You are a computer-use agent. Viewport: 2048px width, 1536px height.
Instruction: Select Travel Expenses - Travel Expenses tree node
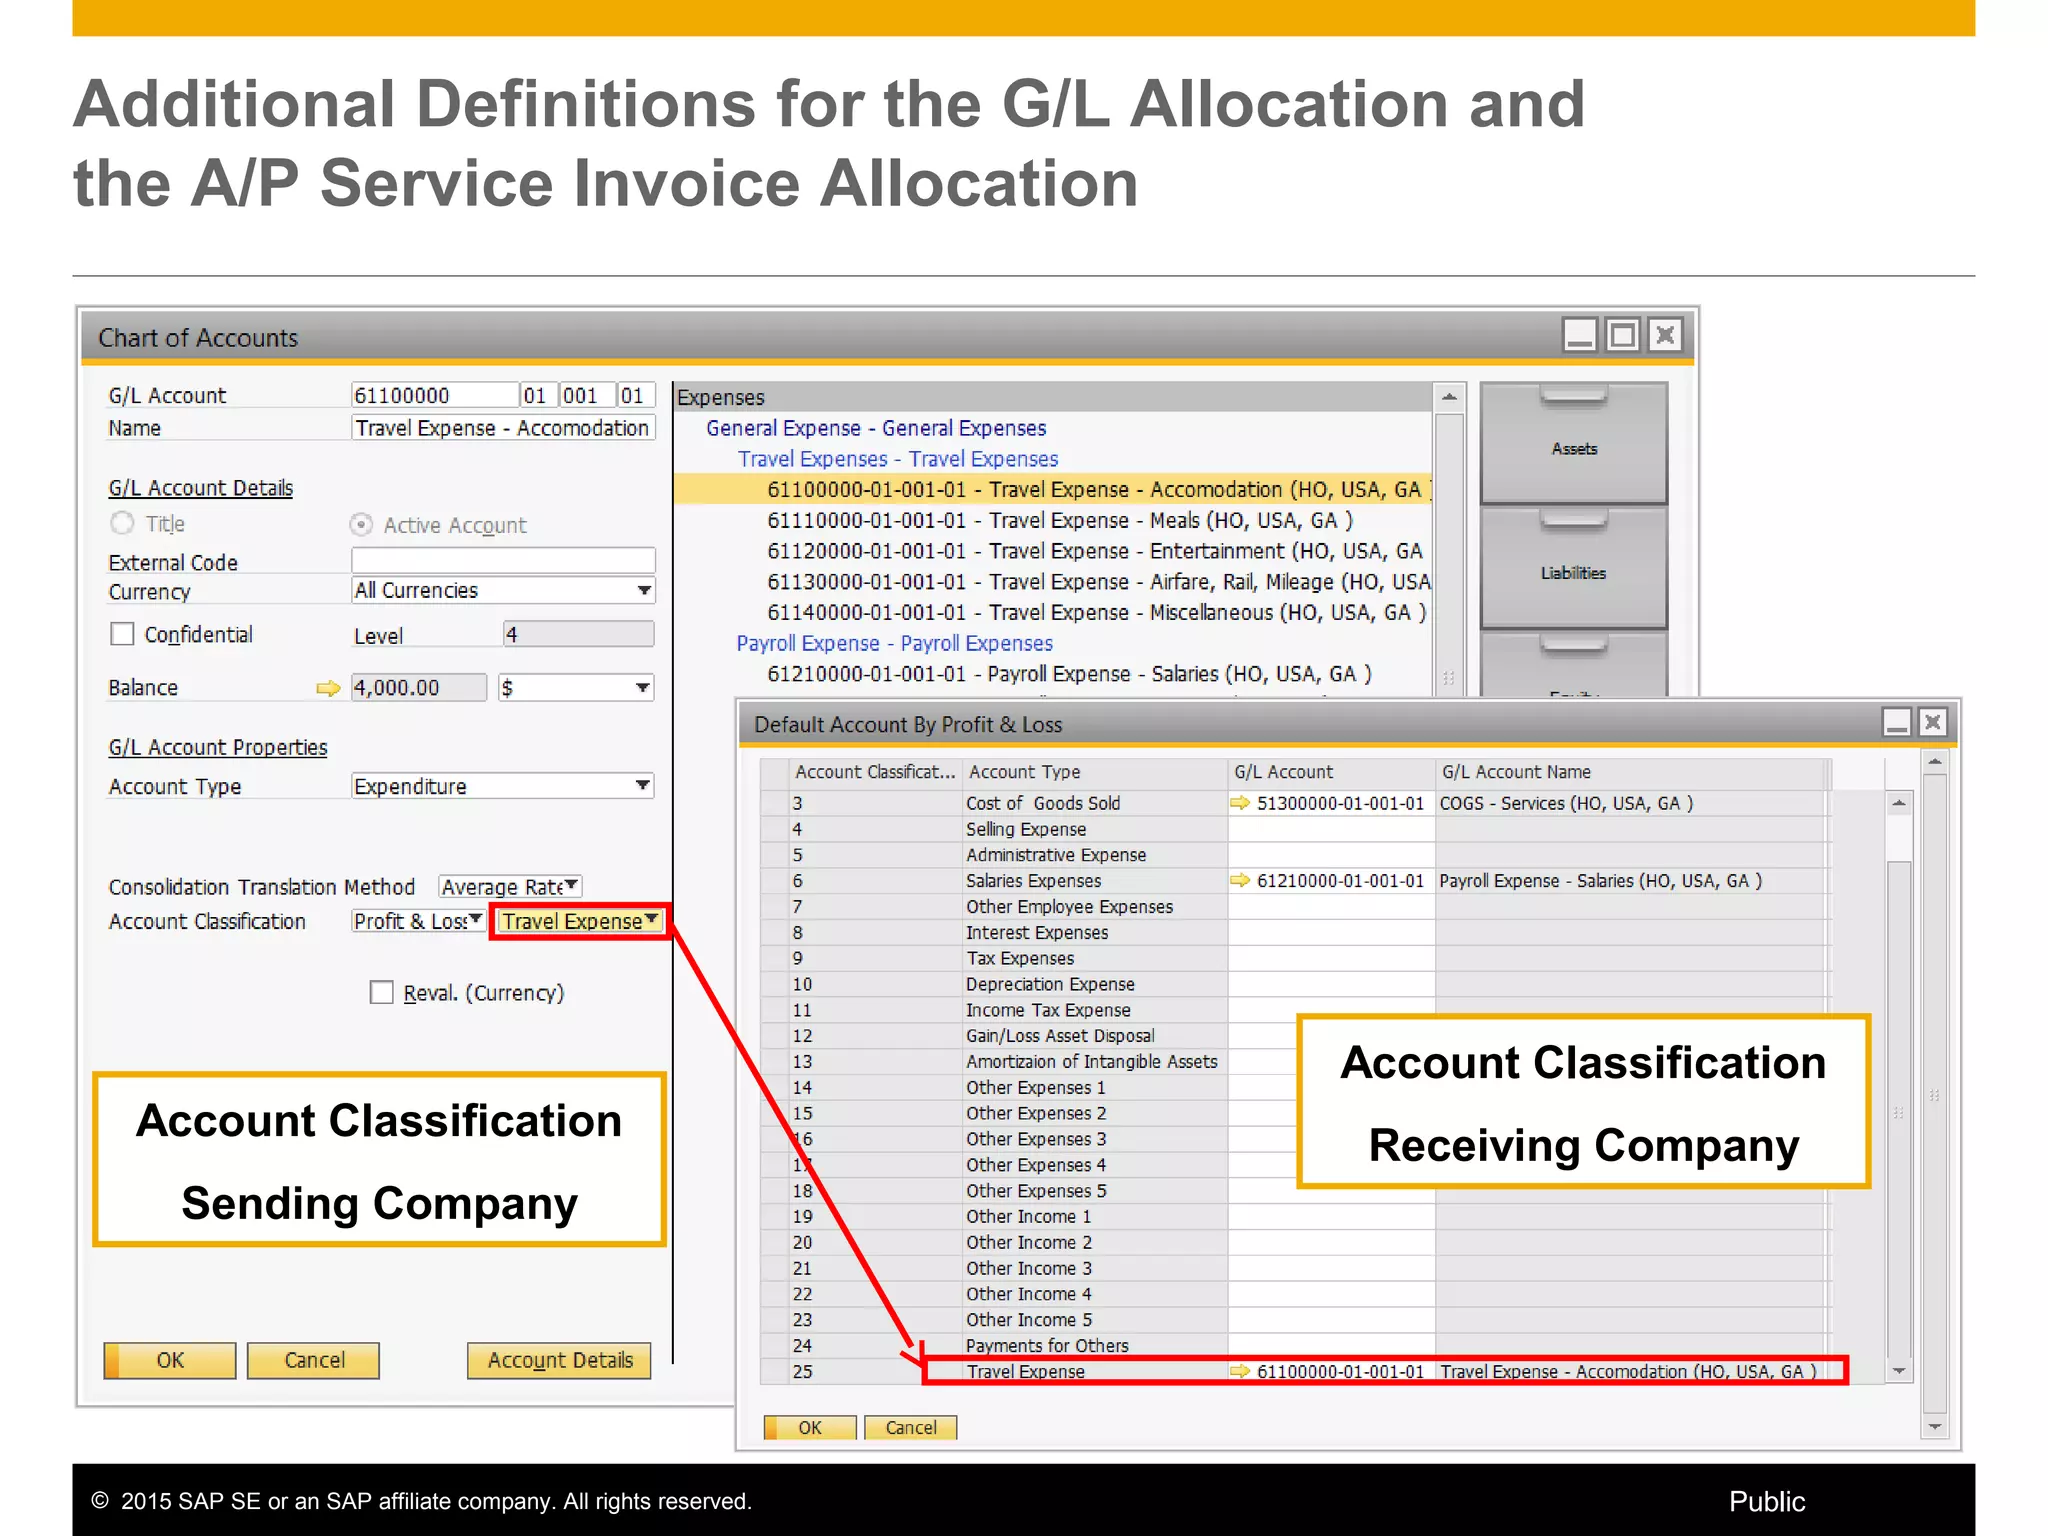(x=898, y=459)
